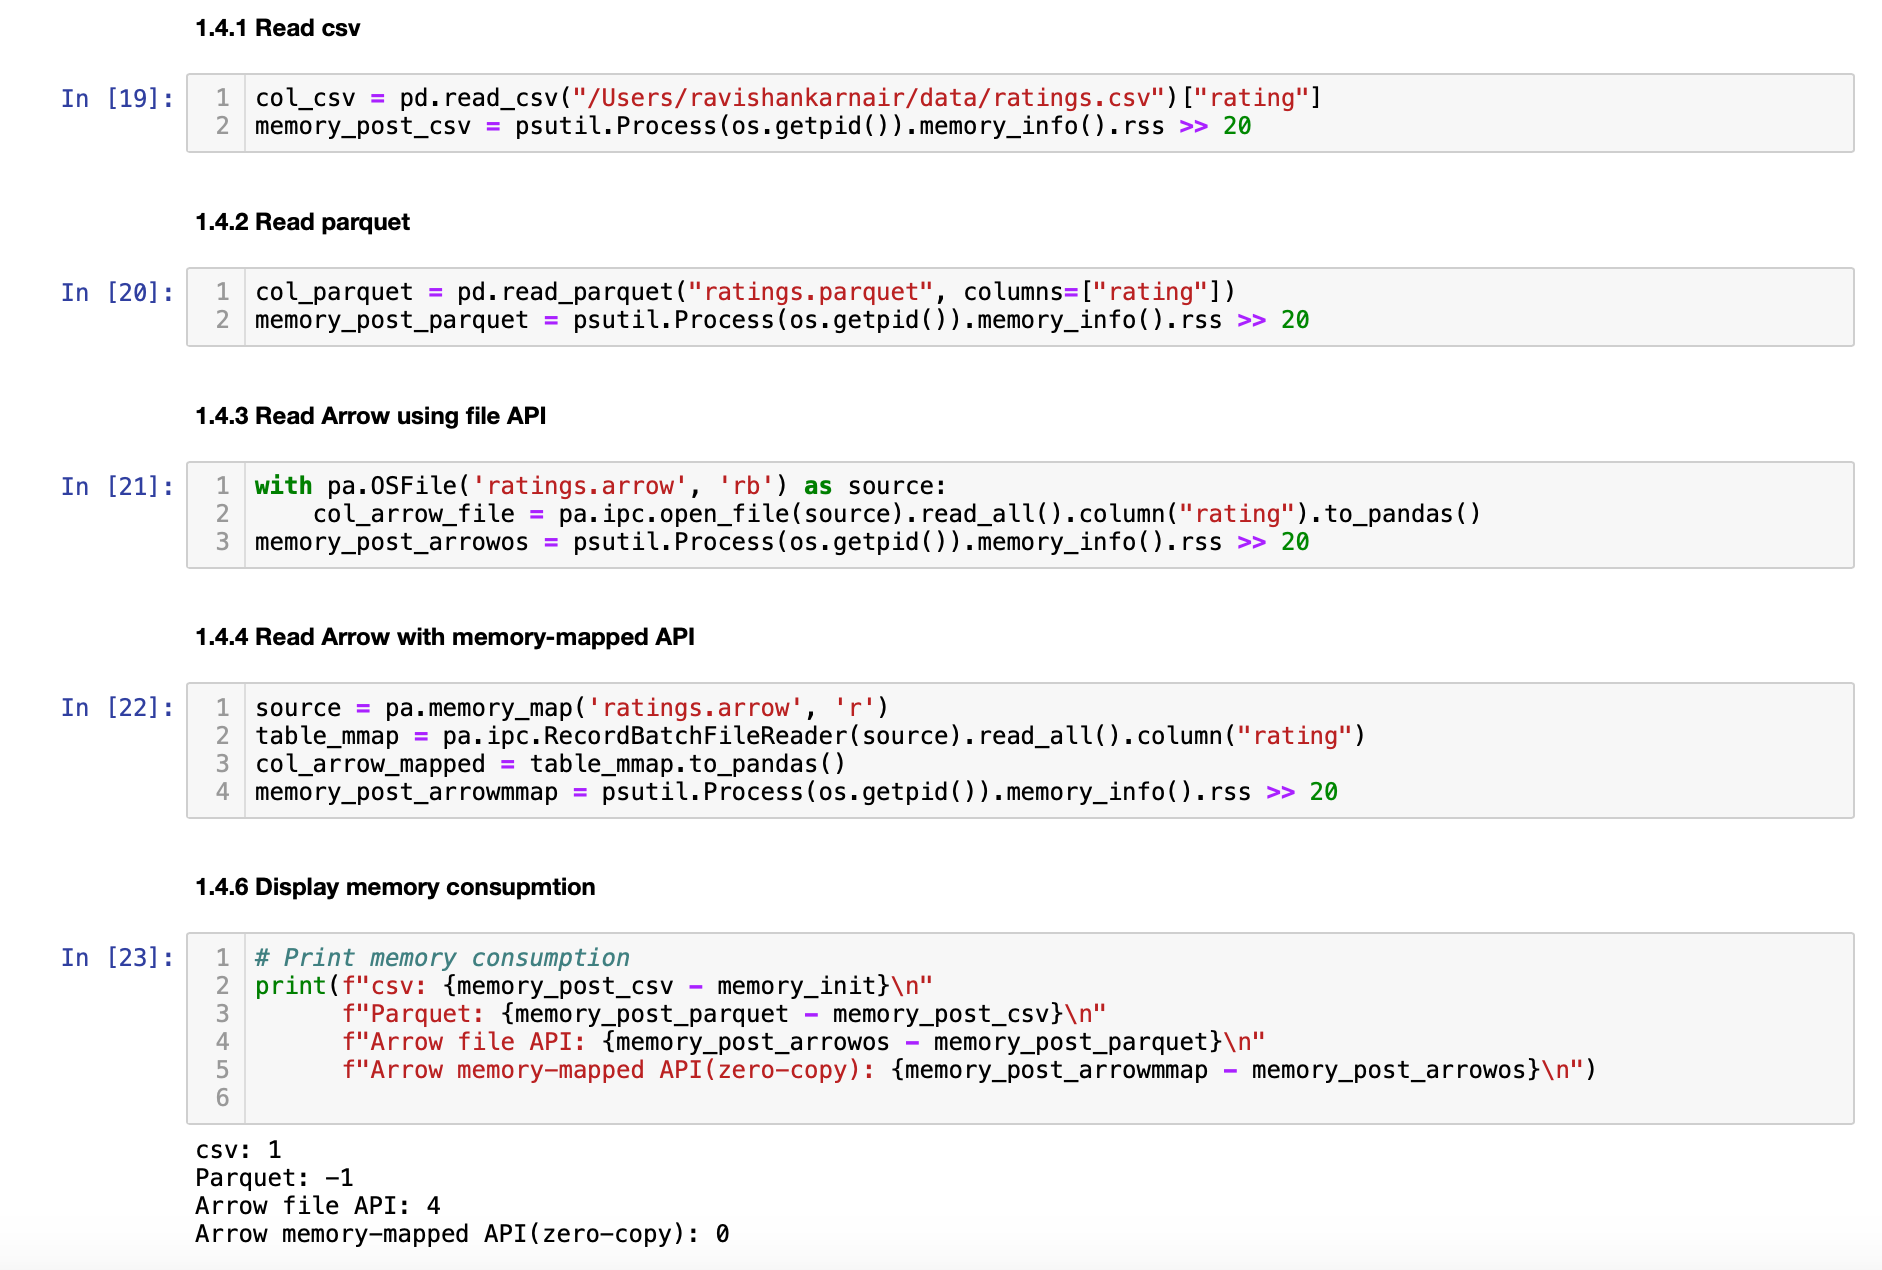The image size is (1882, 1270).
Task: Select the "1.4.2 Read parquet" heading cell
Action: pos(302,222)
